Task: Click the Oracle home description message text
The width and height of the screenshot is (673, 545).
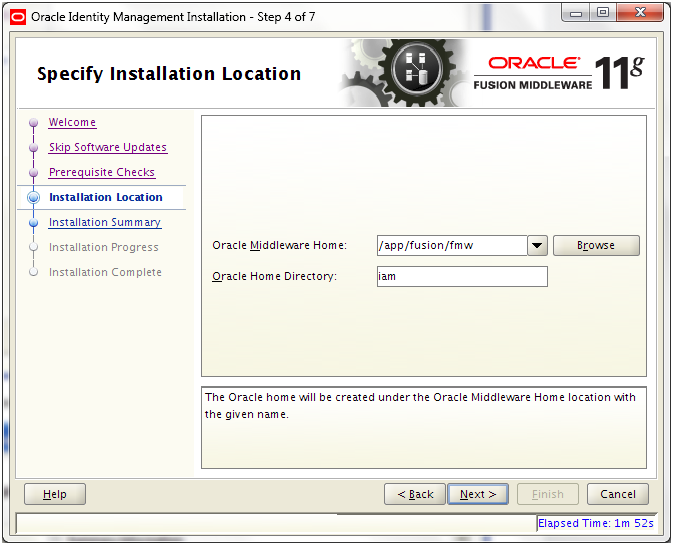Action: tap(420, 406)
